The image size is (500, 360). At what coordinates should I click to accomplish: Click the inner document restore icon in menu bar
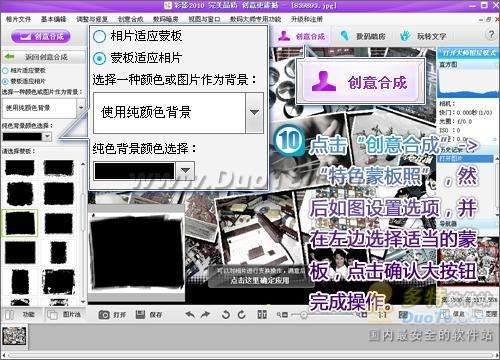[x=488, y=20]
